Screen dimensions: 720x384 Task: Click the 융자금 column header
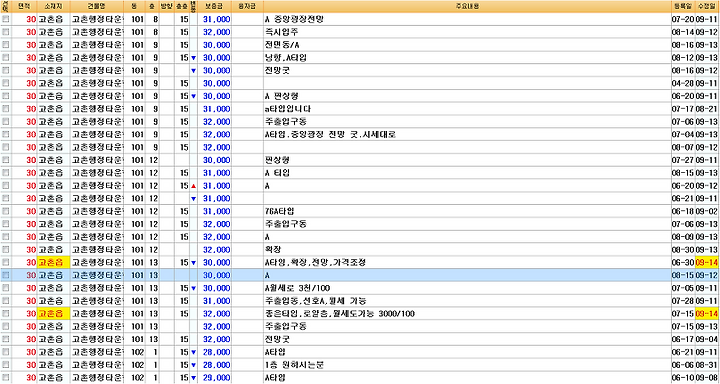click(x=247, y=6)
